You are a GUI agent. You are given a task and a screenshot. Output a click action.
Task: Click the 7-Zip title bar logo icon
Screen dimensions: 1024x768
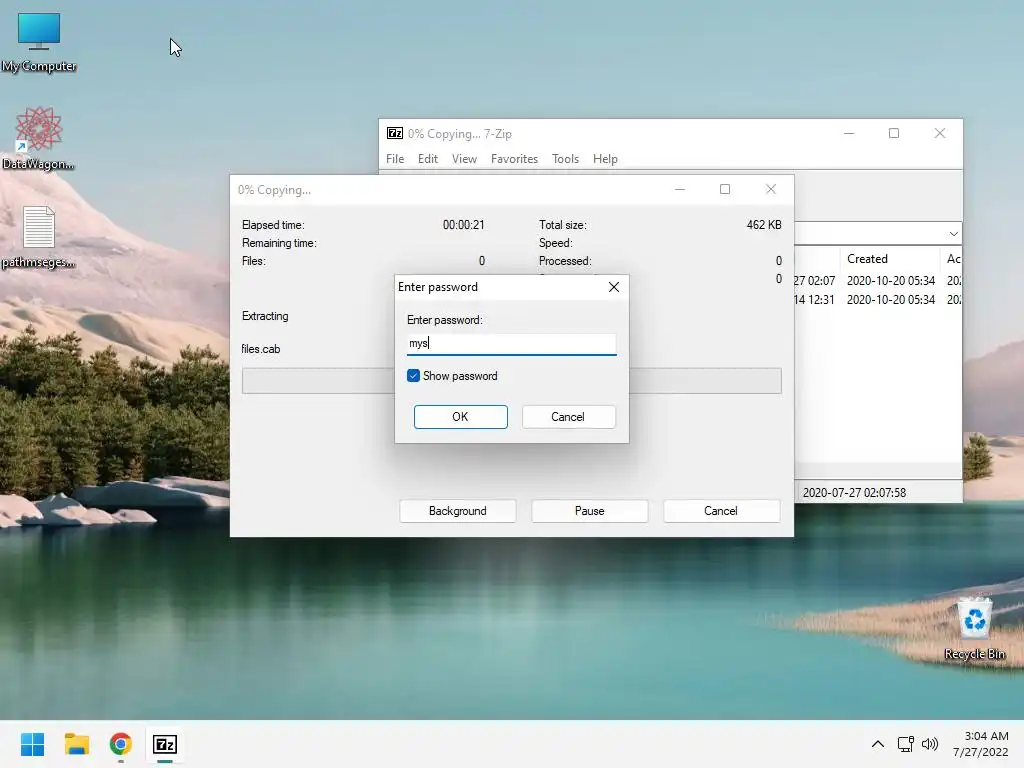point(394,133)
